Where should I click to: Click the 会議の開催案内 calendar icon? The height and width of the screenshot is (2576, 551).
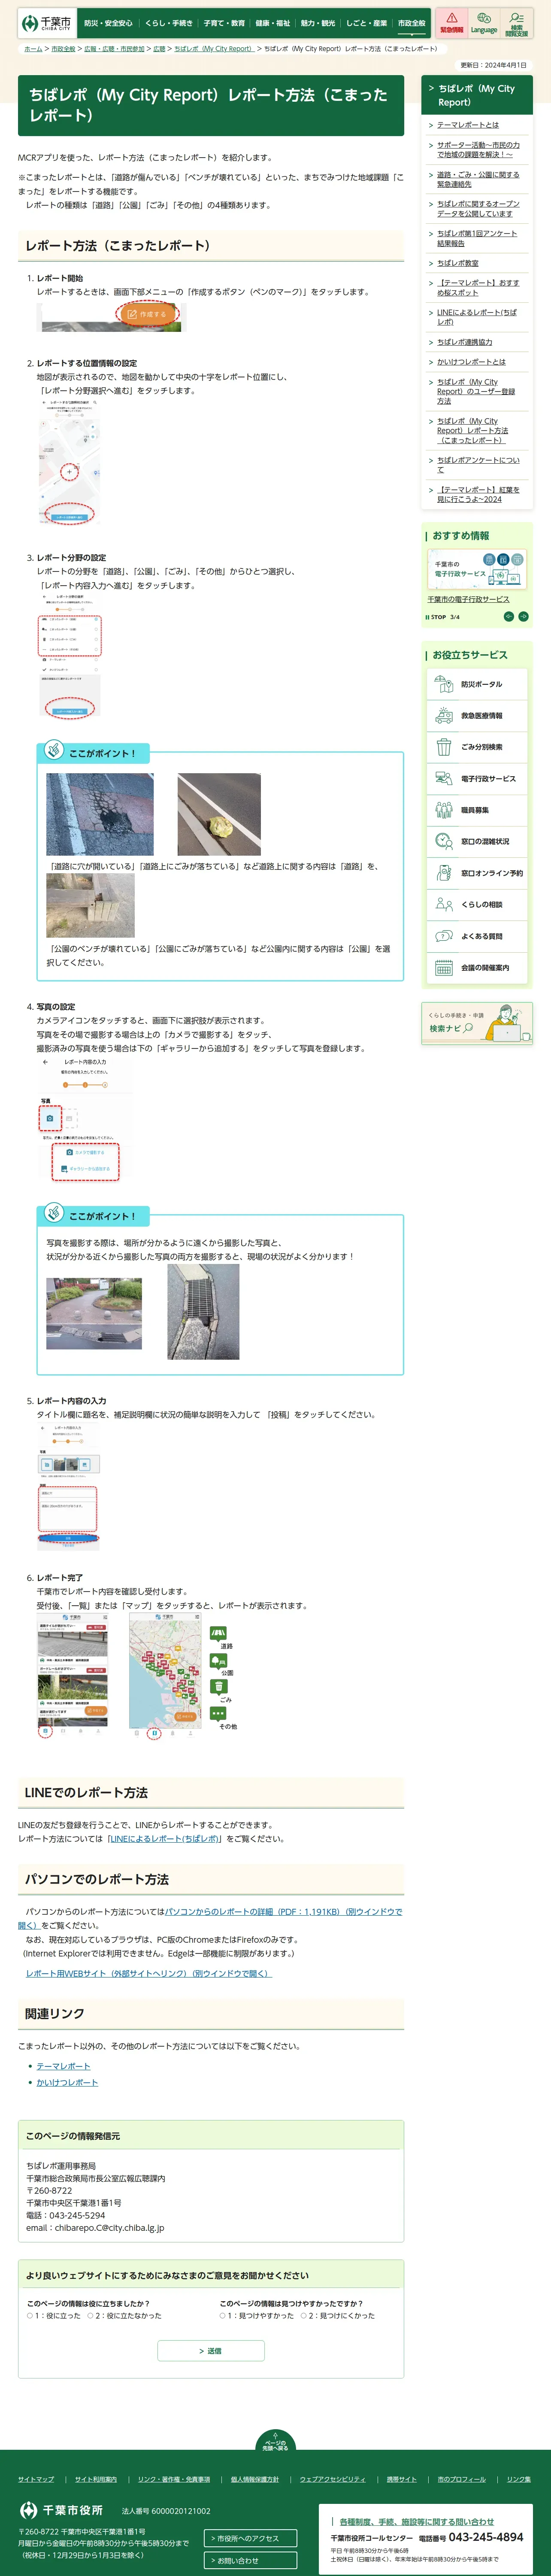point(444,968)
